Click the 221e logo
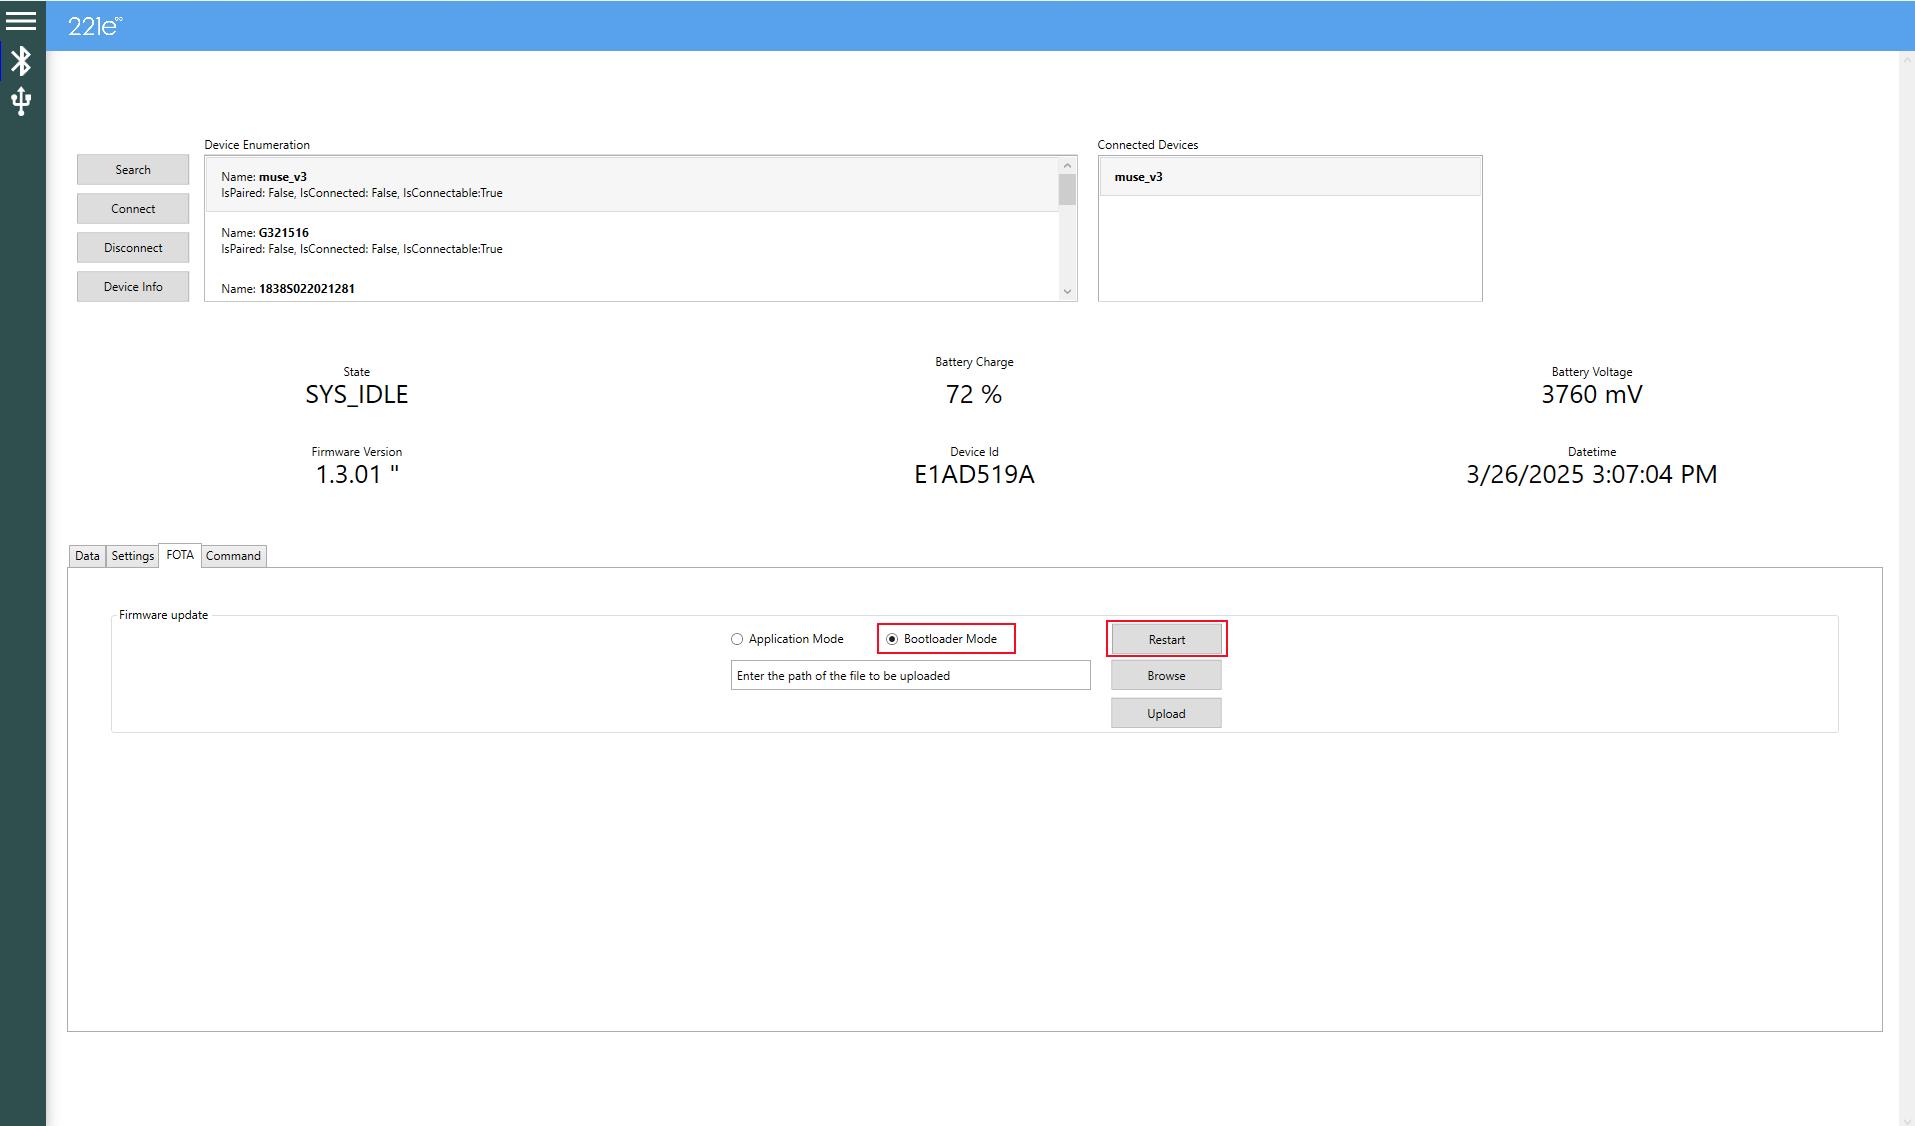Viewport: 1915px width, 1126px height. point(95,26)
